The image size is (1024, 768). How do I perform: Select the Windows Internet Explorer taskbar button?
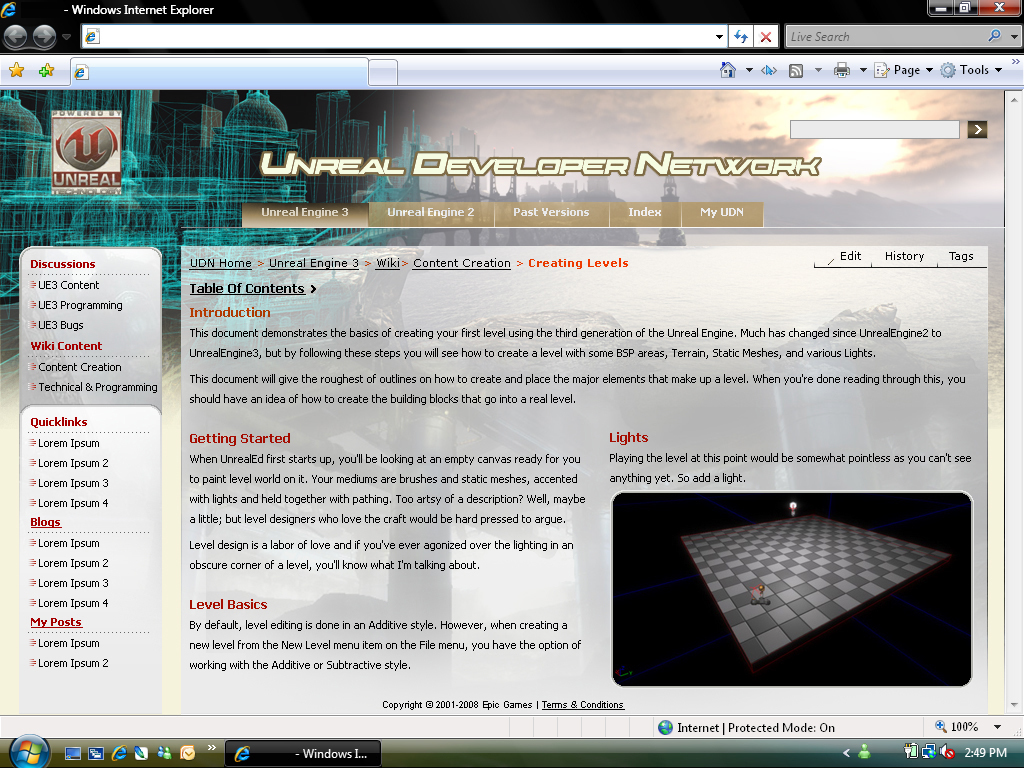[303, 754]
